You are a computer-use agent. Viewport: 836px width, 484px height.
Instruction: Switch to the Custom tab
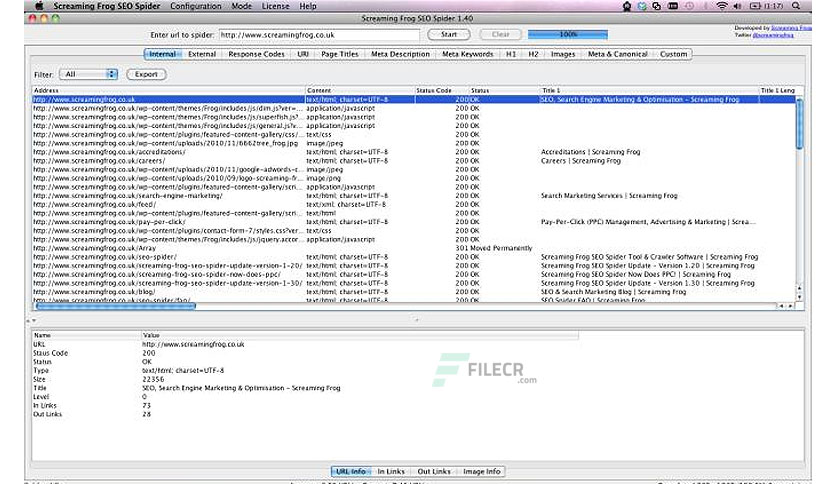[673, 54]
